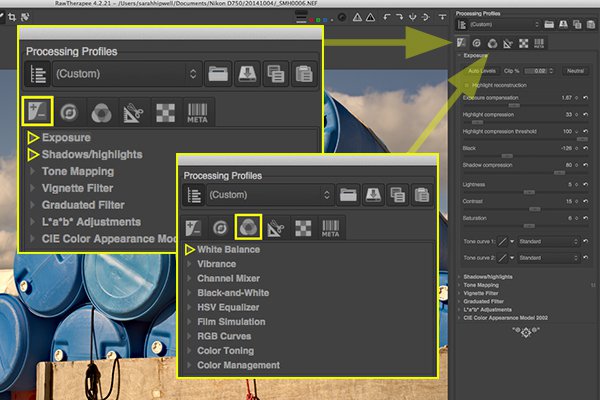Expand CIE Color Appearance Model 2002 section
The image size is (600, 400).
pos(503,318)
